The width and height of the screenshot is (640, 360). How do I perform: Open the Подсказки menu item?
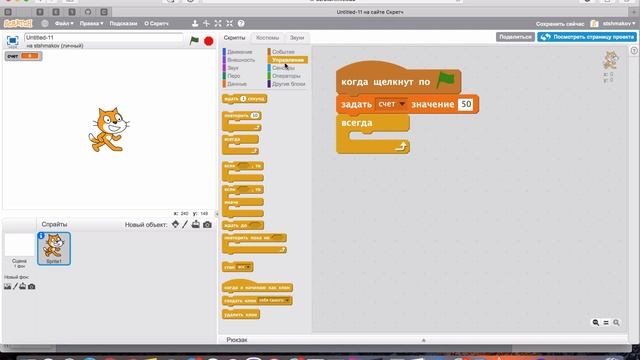tap(123, 23)
